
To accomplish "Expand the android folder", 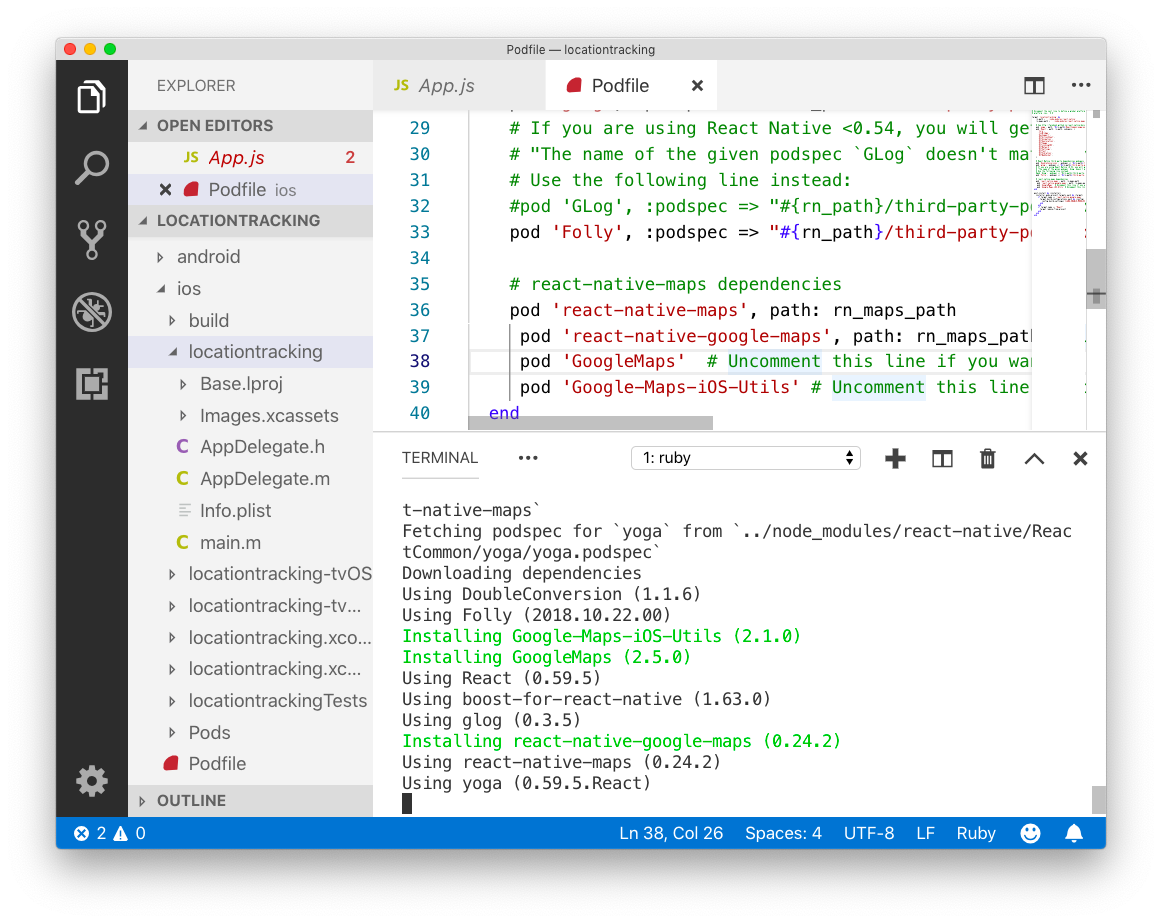I will click(x=208, y=257).
